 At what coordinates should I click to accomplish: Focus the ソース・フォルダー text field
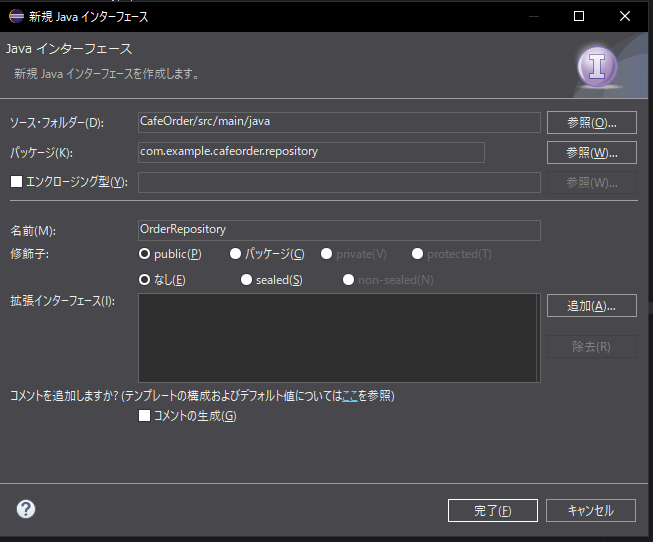(x=339, y=122)
